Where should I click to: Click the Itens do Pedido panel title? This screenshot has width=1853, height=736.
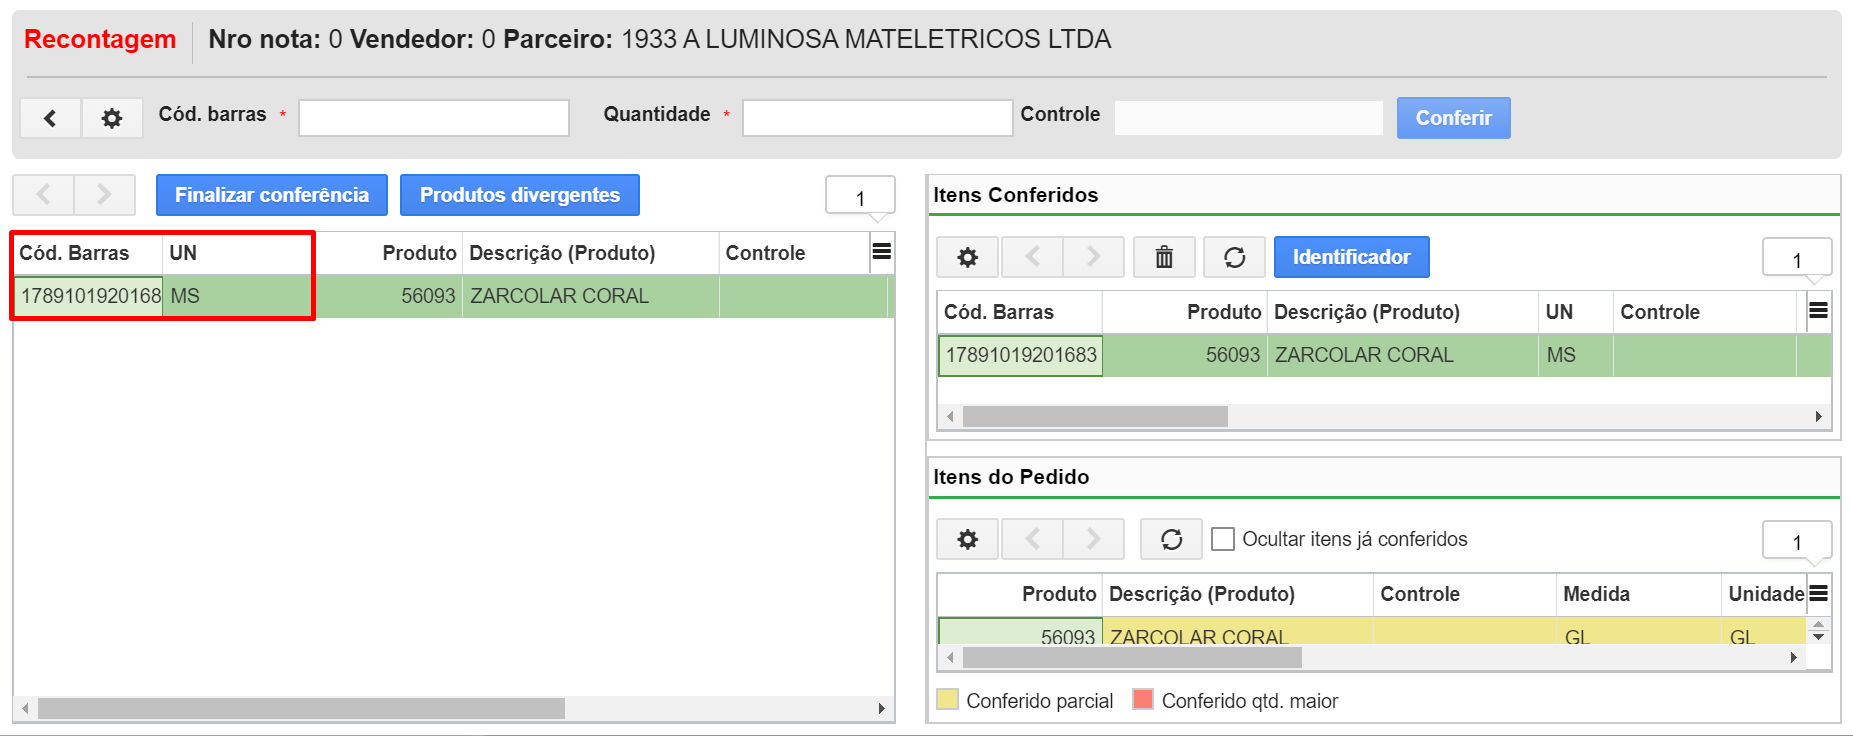click(x=1011, y=477)
